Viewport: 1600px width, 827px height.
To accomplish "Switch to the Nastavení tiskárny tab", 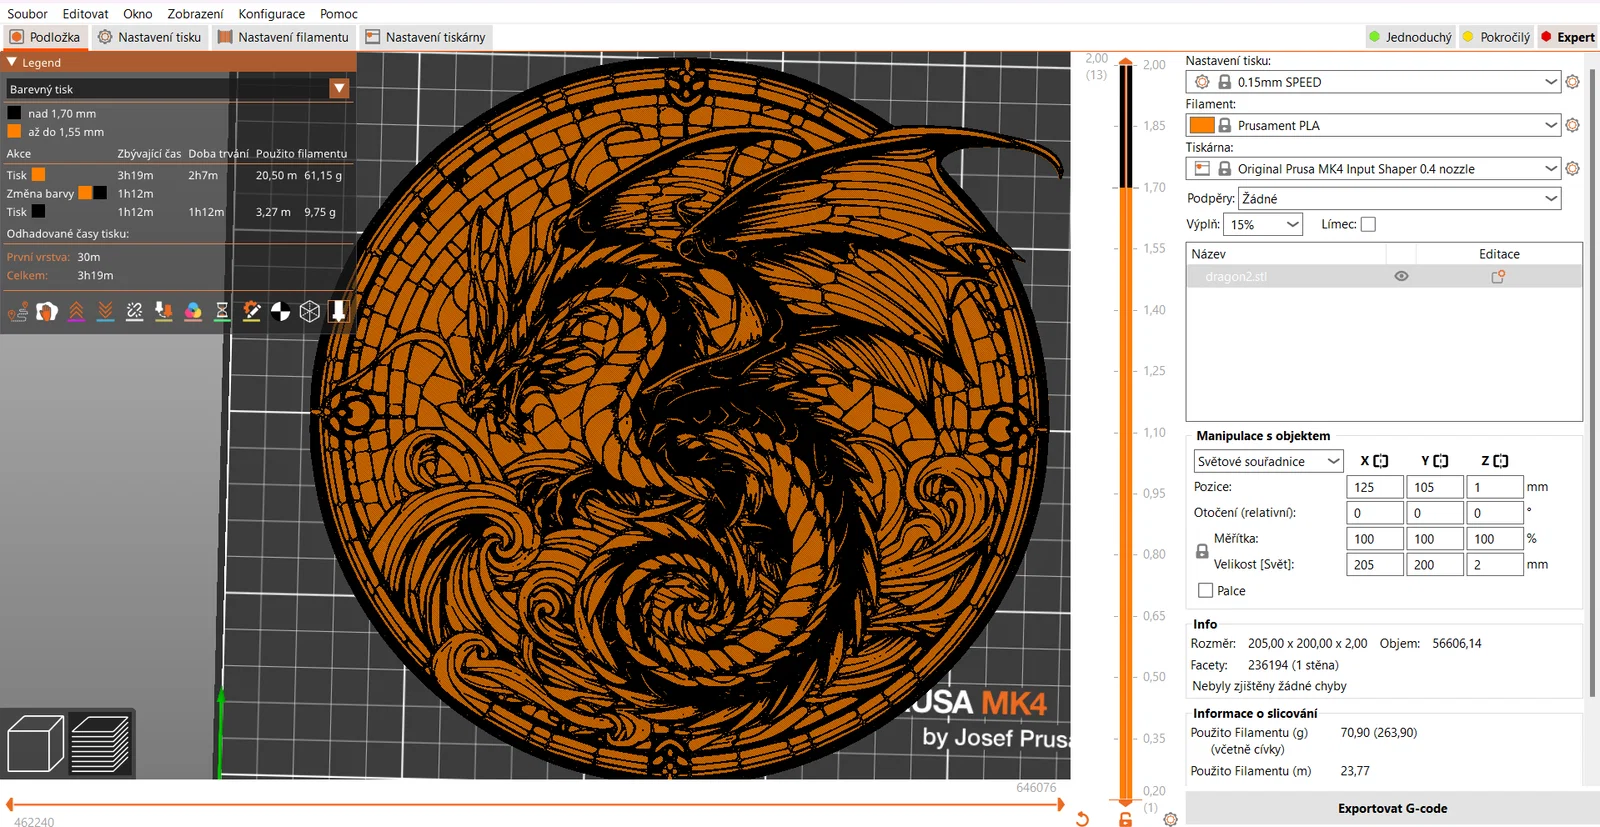I will pyautogui.click(x=425, y=37).
